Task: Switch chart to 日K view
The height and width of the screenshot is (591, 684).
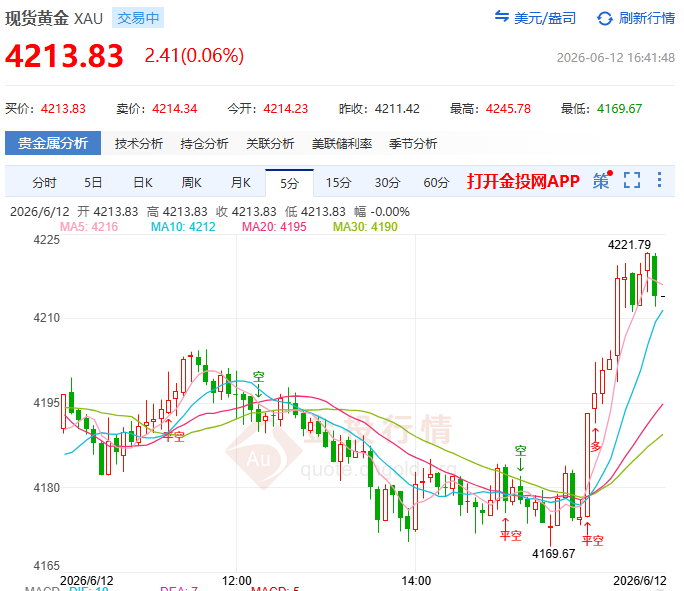Action: [x=143, y=182]
